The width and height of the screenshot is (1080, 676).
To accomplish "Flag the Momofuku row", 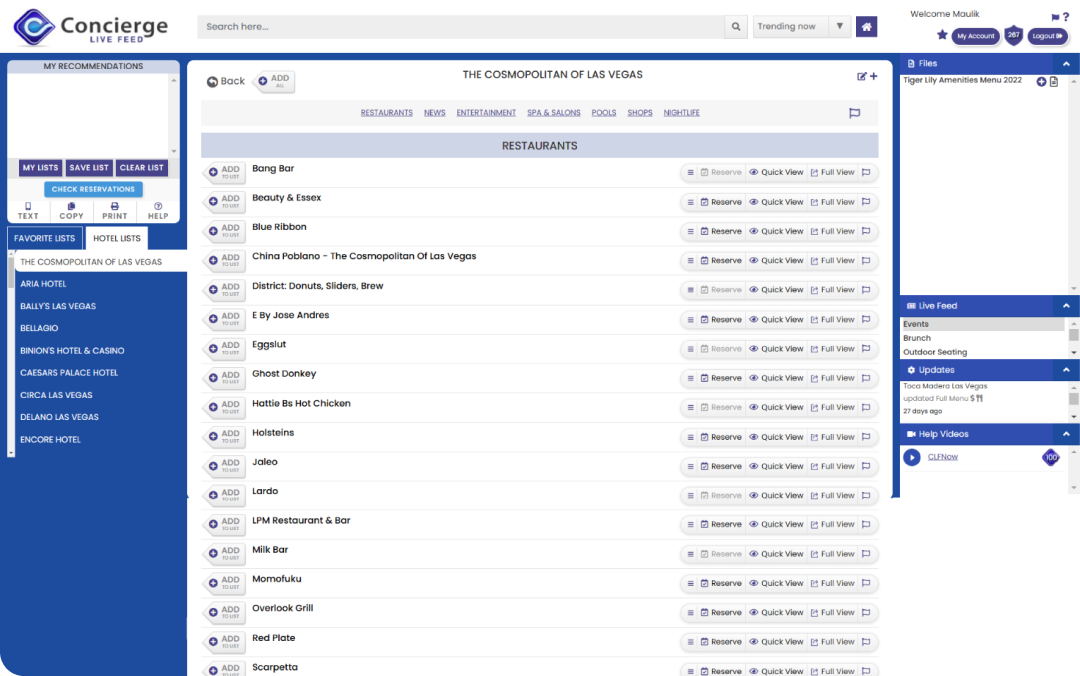I will [866, 583].
